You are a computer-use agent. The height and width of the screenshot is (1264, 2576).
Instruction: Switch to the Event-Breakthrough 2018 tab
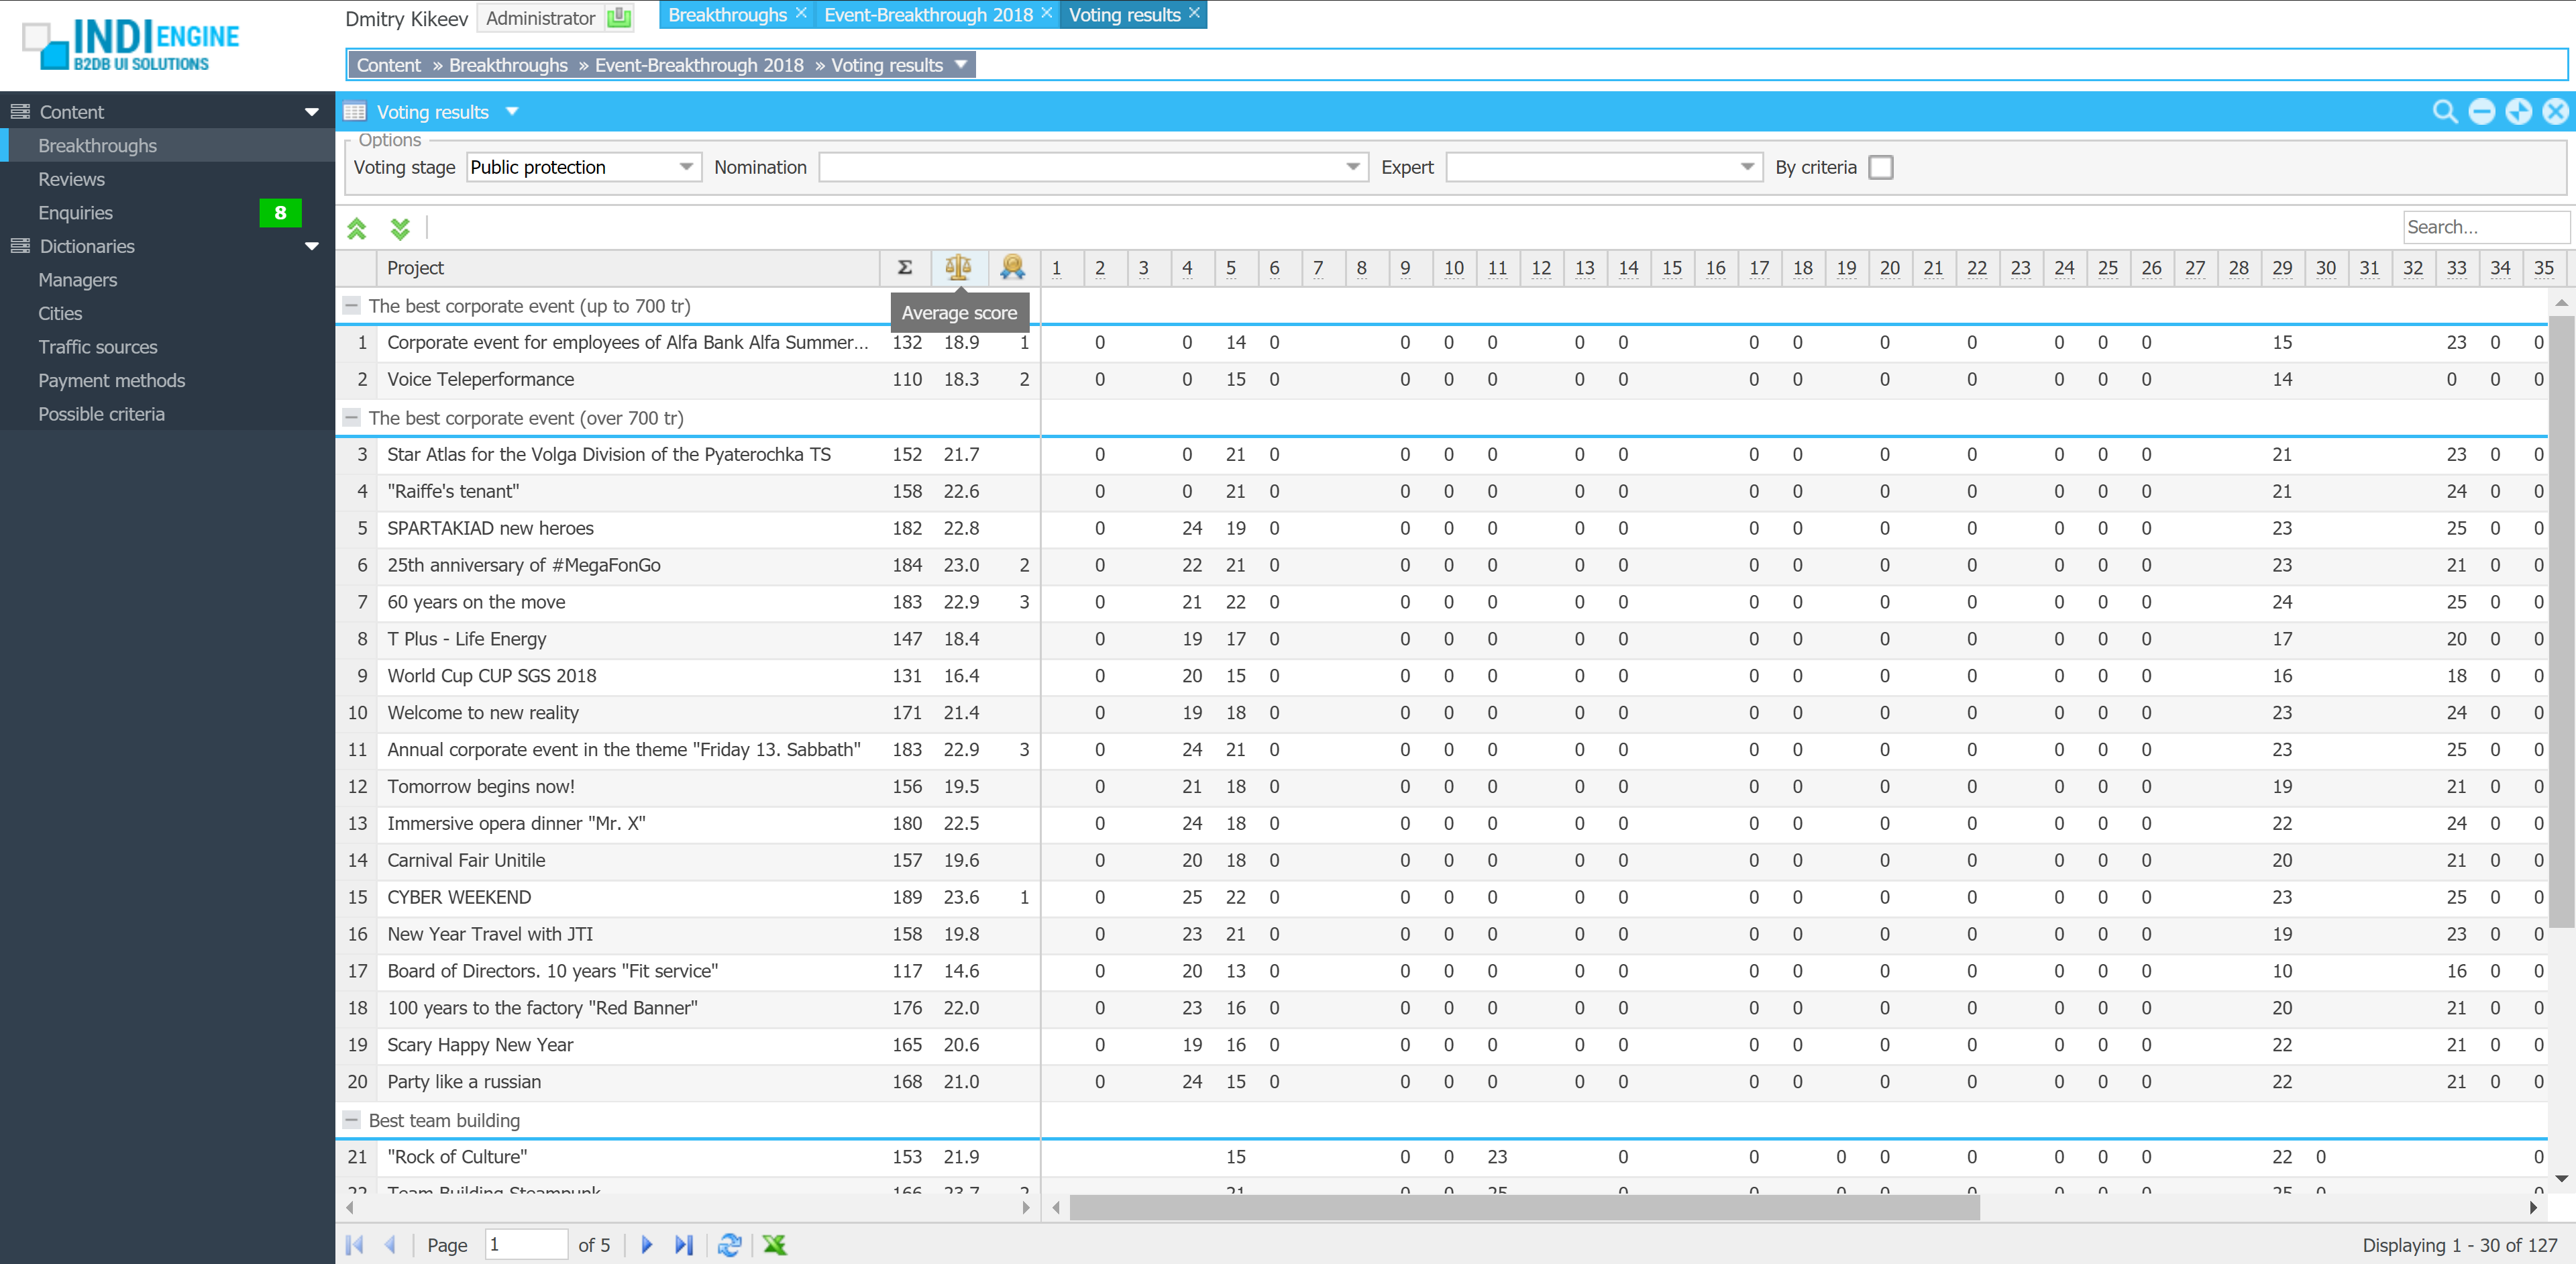(x=927, y=15)
